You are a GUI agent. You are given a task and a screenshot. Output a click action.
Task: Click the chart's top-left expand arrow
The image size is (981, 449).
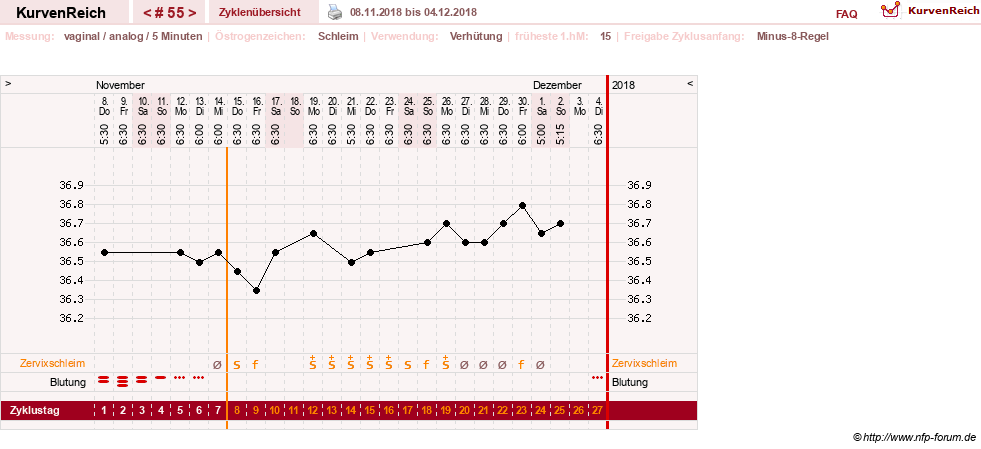click(x=9, y=83)
